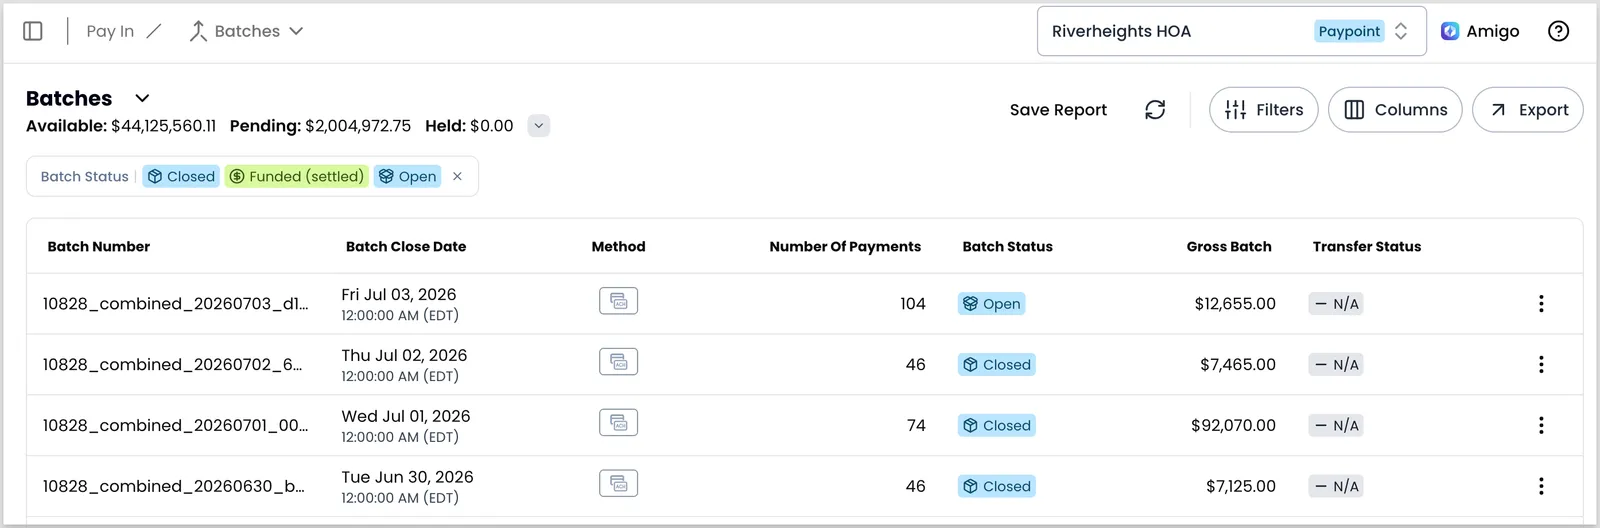Image resolution: width=1600 pixels, height=528 pixels.
Task: Click N/A transfer status for $12,655.00 row
Action: tap(1336, 304)
